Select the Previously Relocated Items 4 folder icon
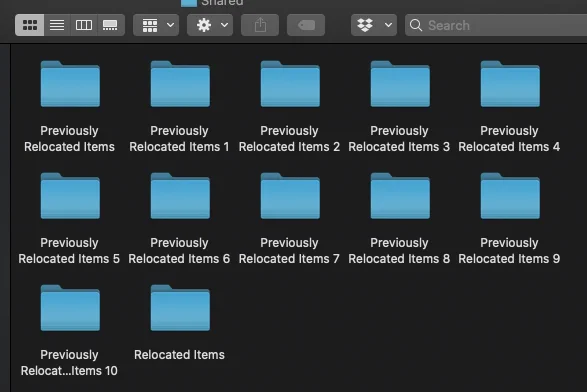This screenshot has height=392, width=587. (x=510, y=84)
